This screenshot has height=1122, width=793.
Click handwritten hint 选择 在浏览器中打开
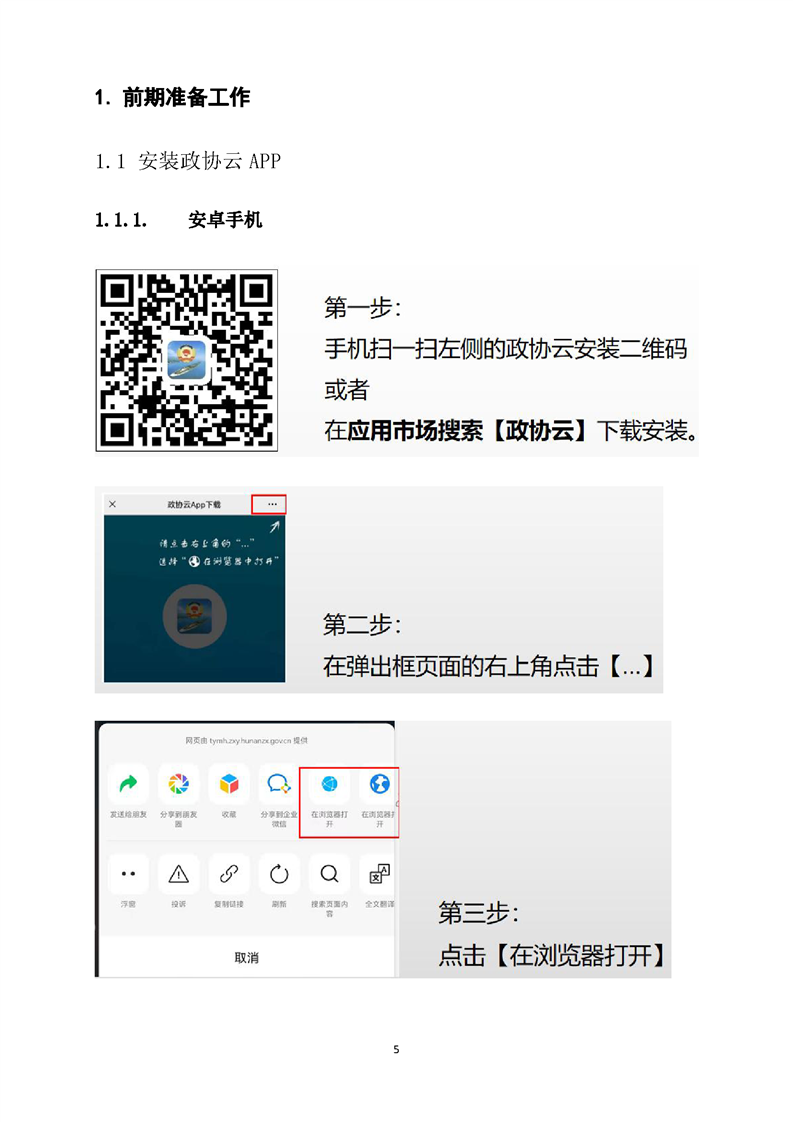(x=218, y=562)
